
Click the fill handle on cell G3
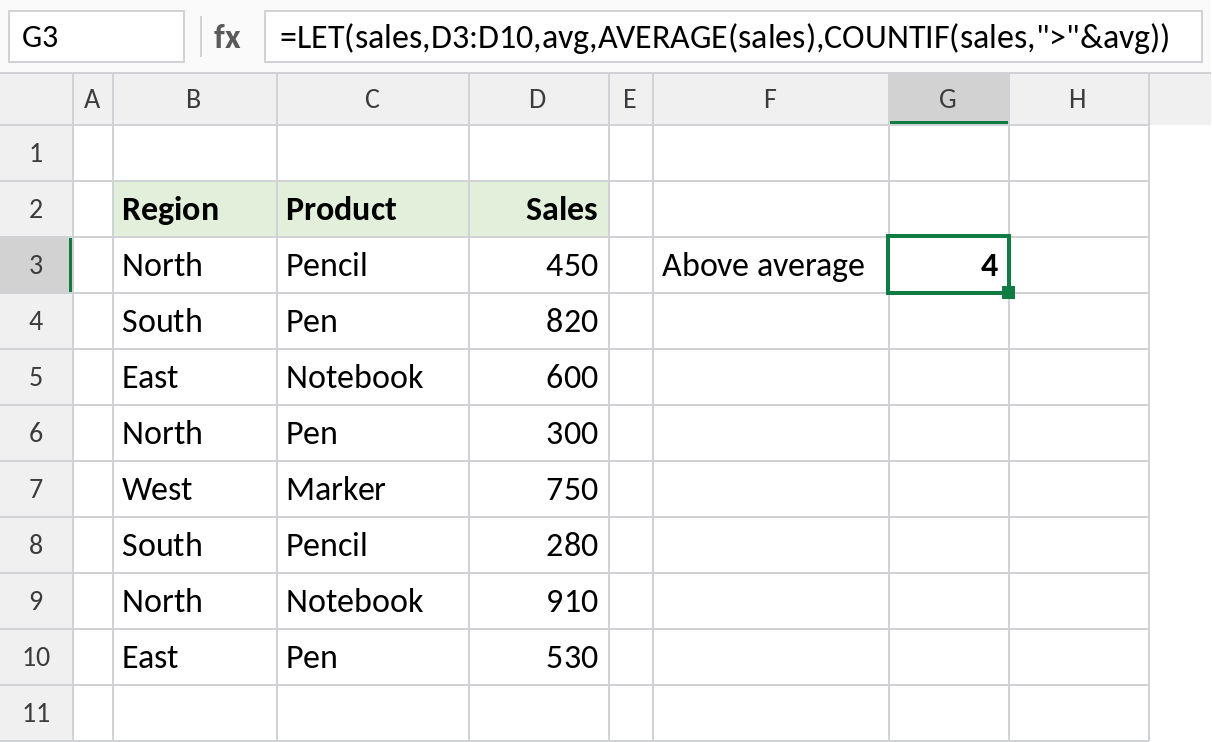[x=1008, y=292]
